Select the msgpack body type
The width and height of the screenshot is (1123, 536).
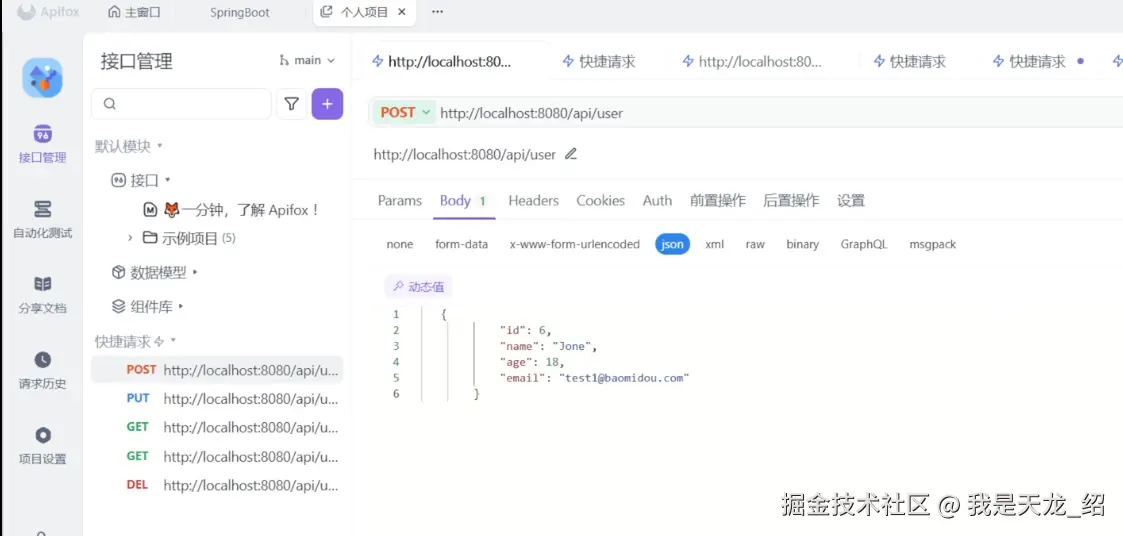pos(932,244)
